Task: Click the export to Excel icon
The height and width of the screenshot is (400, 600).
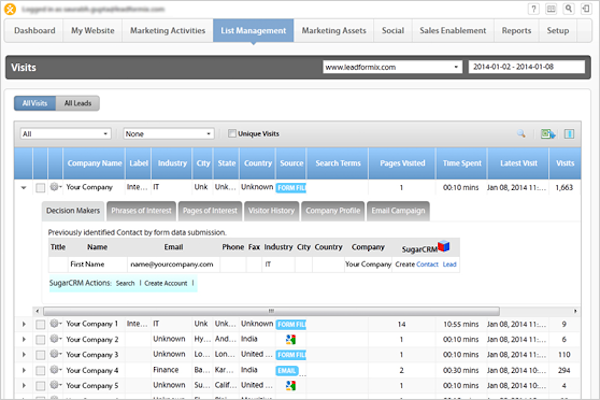Action: [547, 133]
